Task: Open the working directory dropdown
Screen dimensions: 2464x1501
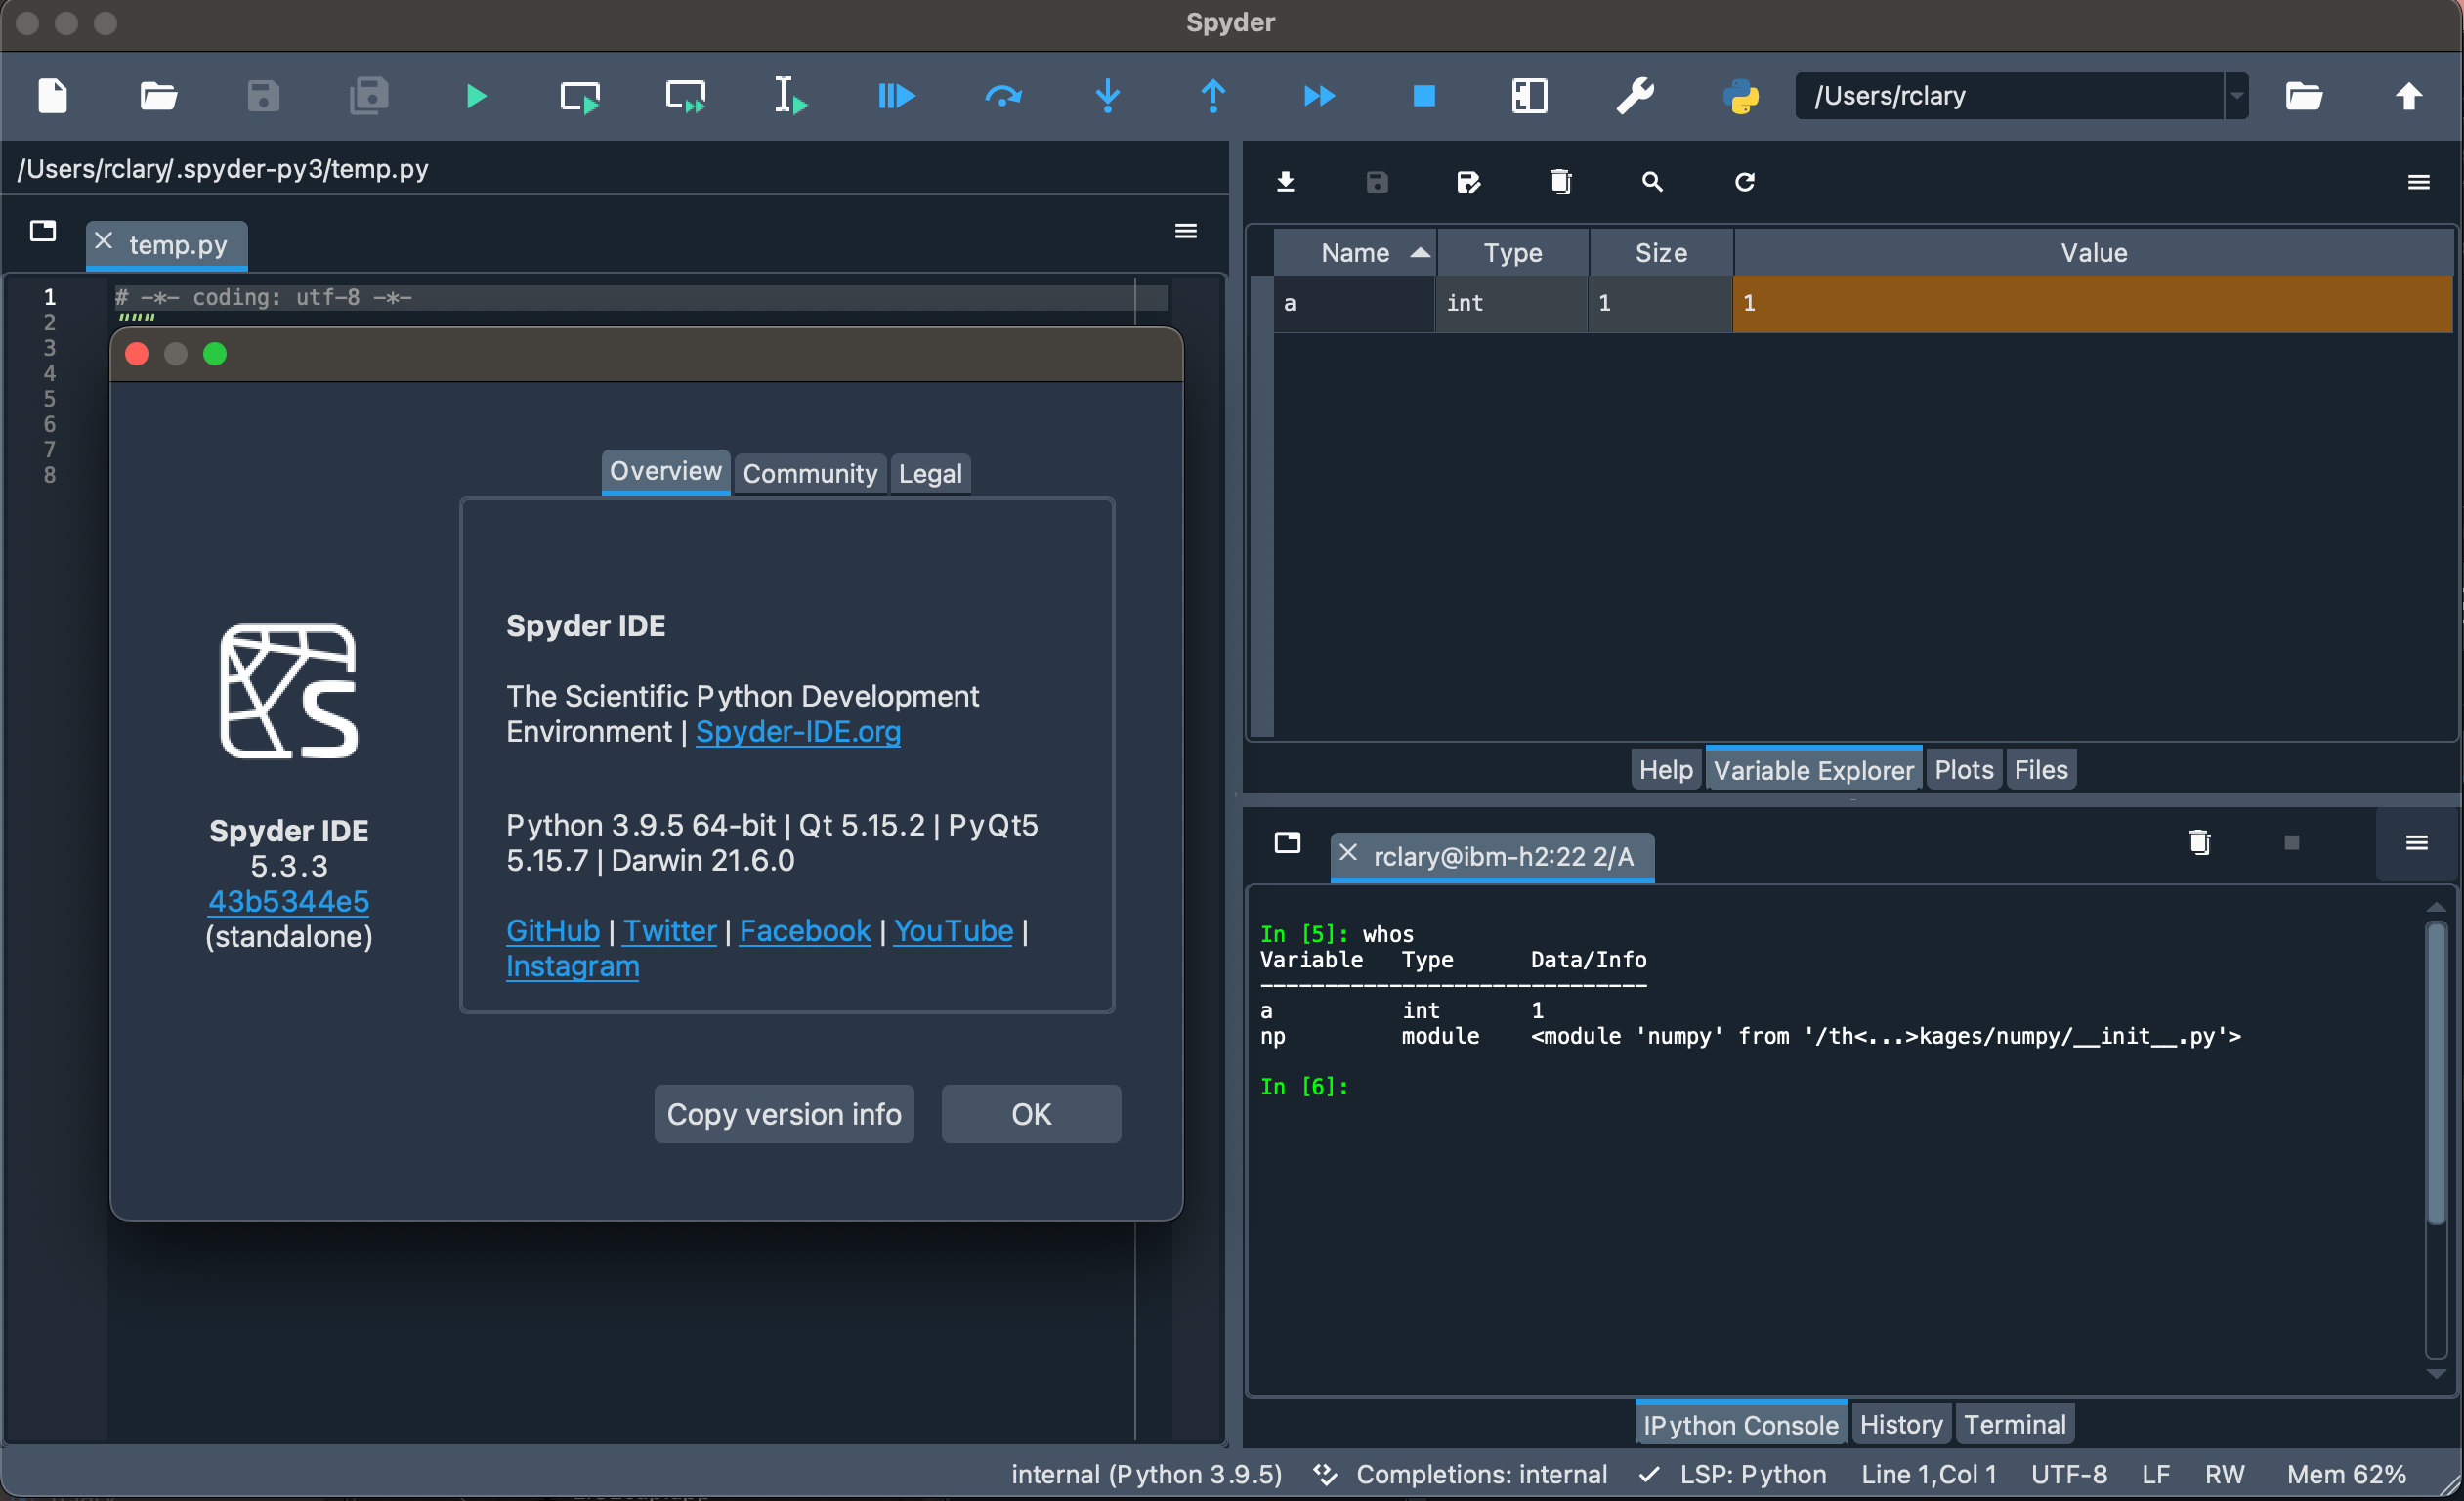Action: (x=2237, y=96)
